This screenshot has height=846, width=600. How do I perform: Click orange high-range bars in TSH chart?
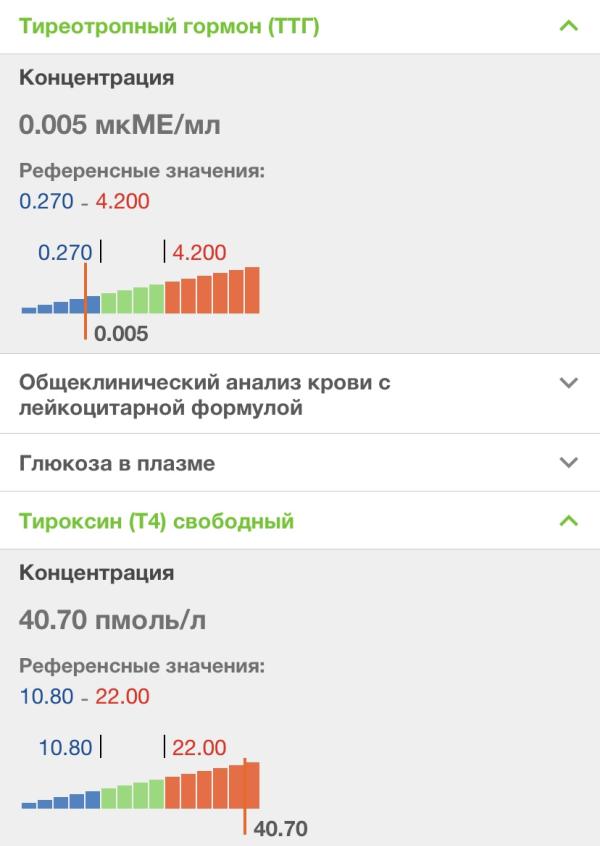coord(213,290)
